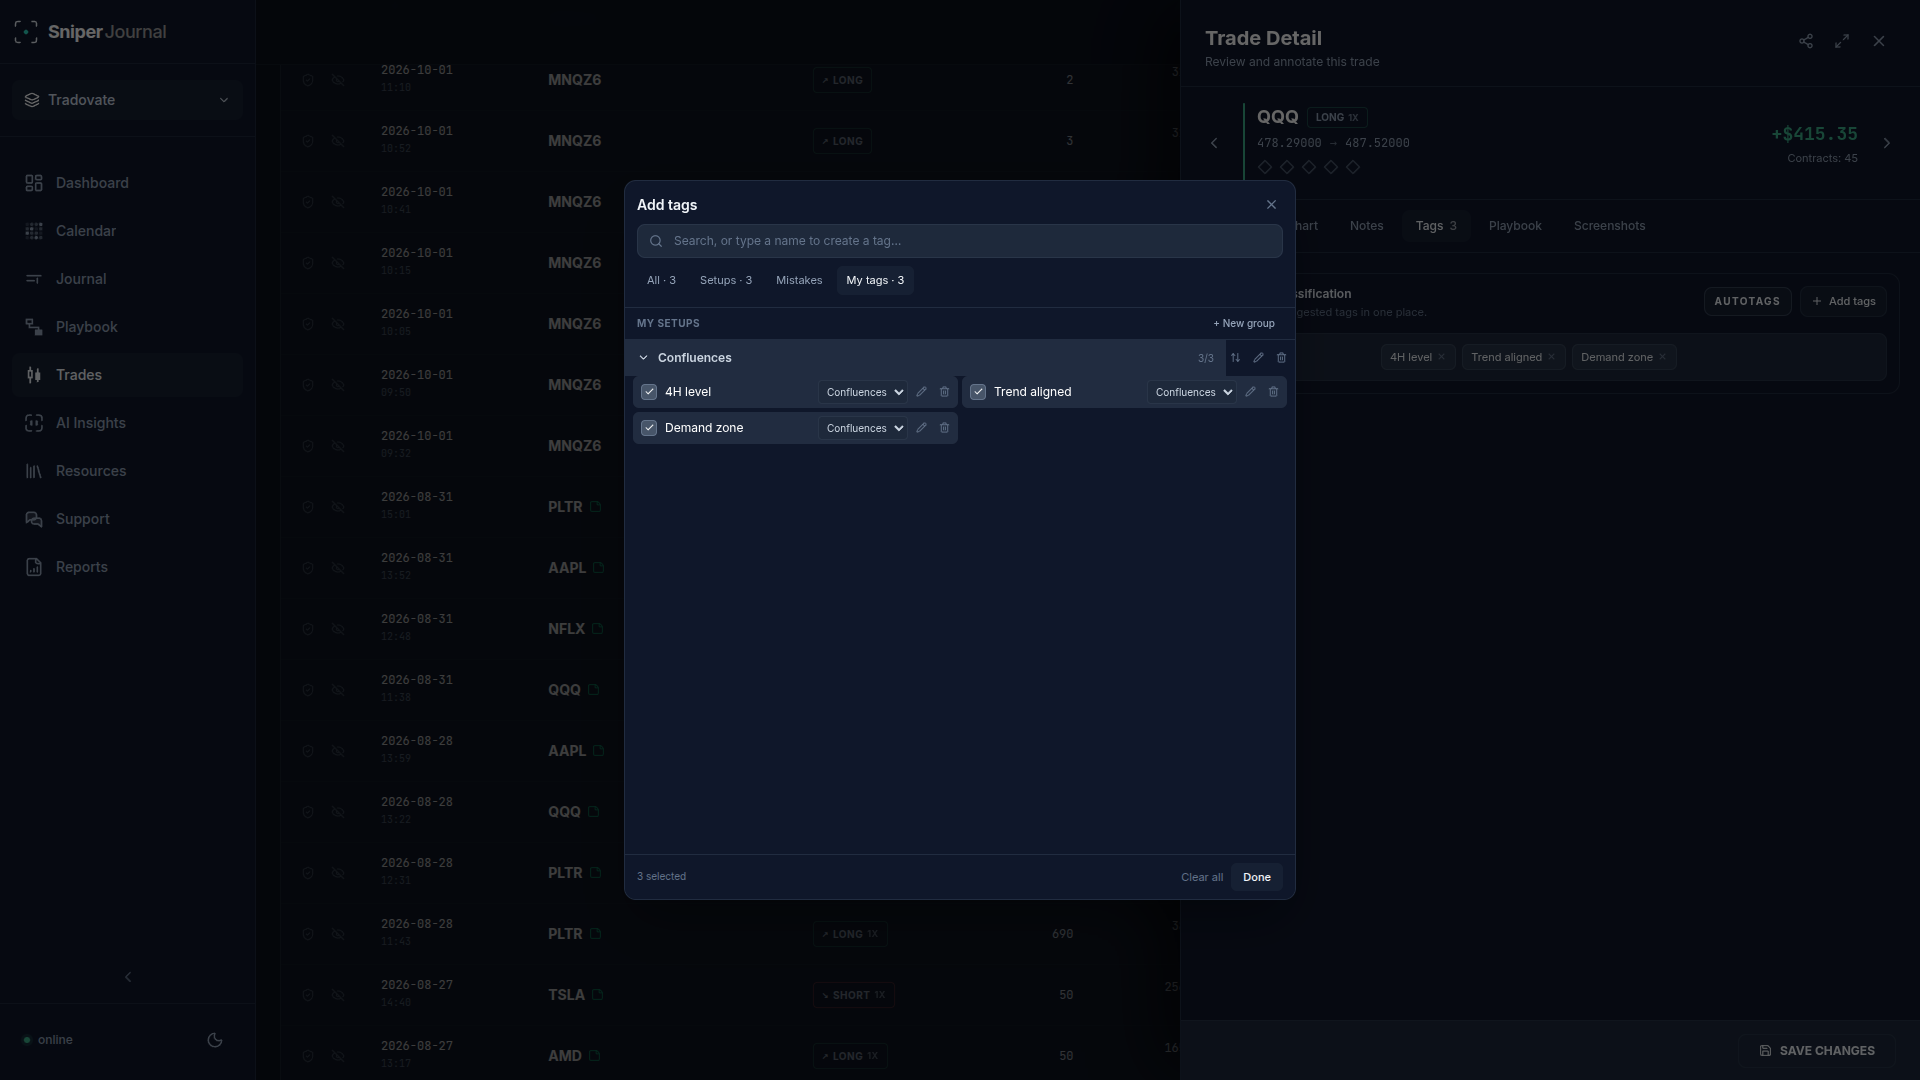
Task: Switch to the Setups filter
Action: [x=726, y=280]
